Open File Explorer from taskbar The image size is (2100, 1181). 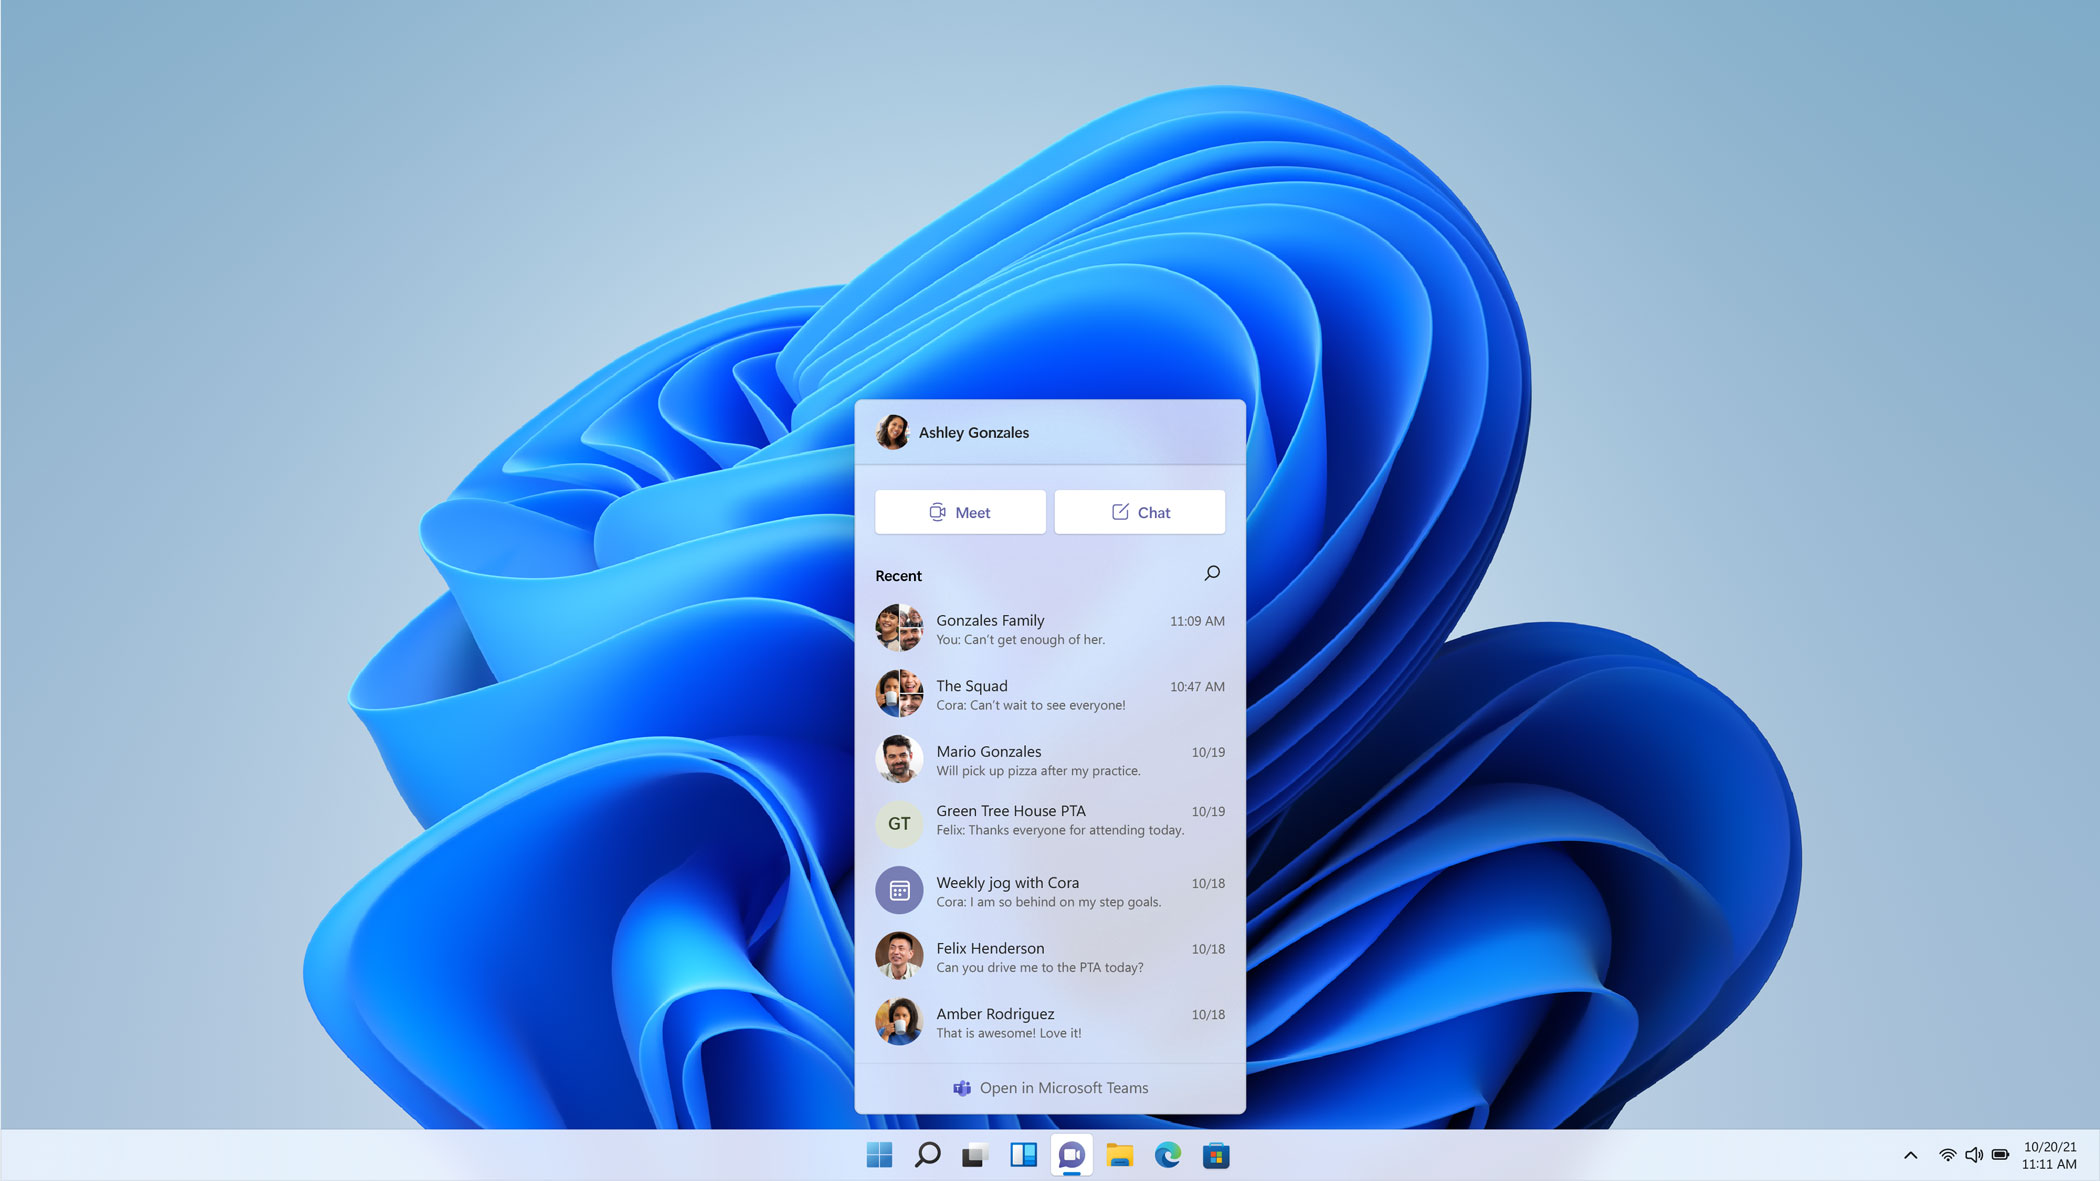coord(1122,1154)
